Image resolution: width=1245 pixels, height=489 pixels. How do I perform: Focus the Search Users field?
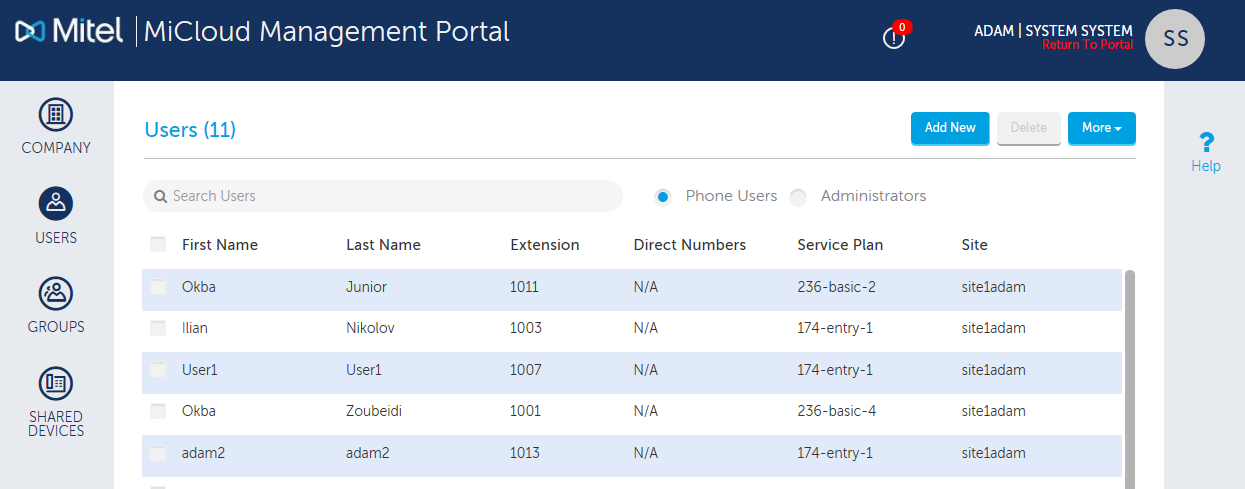390,196
